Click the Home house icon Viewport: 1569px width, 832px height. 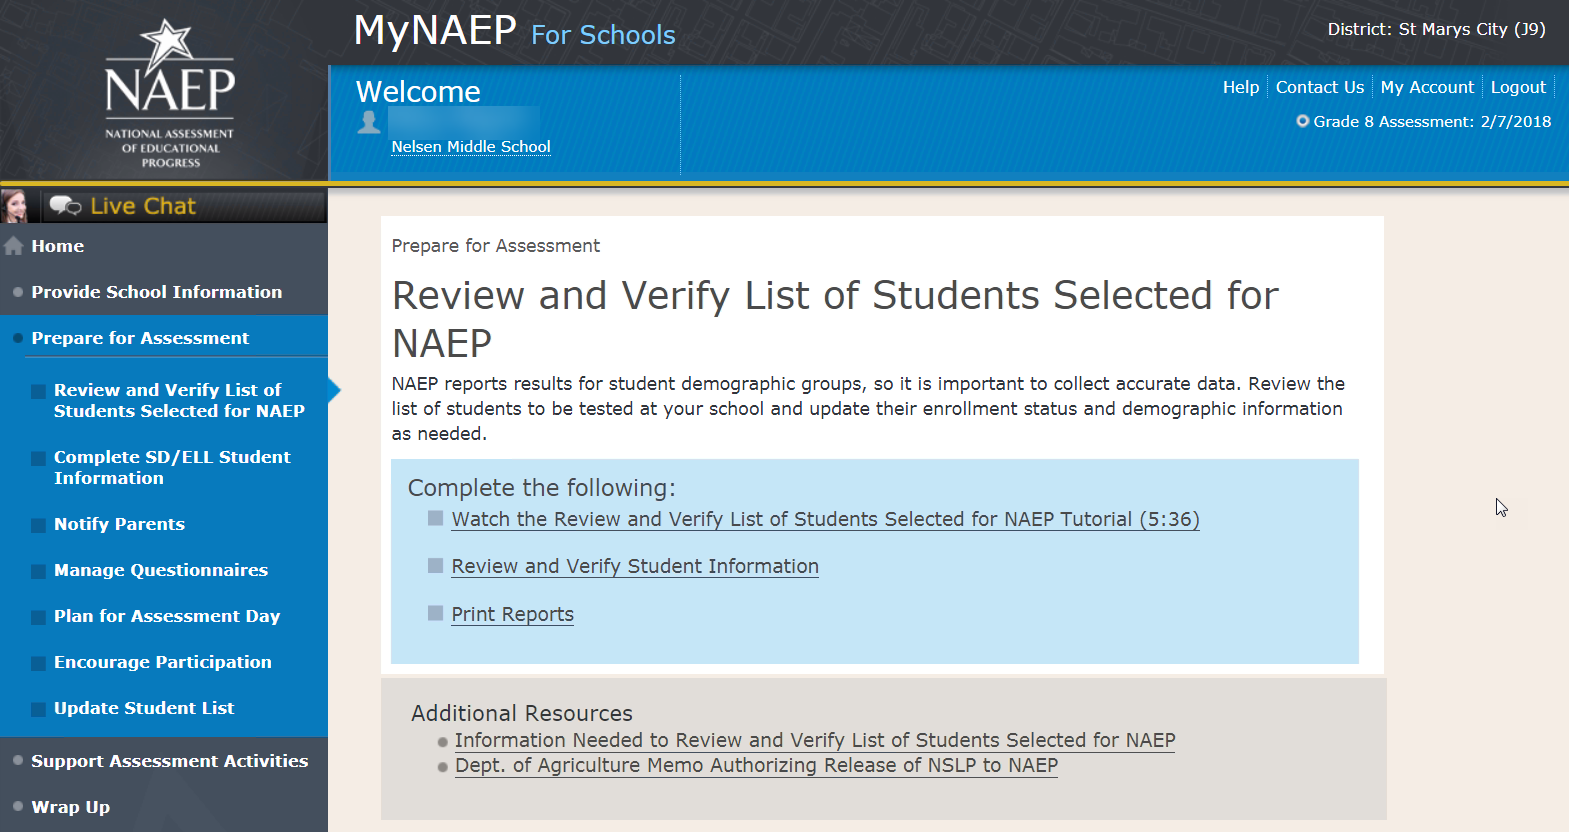pyautogui.click(x=14, y=246)
